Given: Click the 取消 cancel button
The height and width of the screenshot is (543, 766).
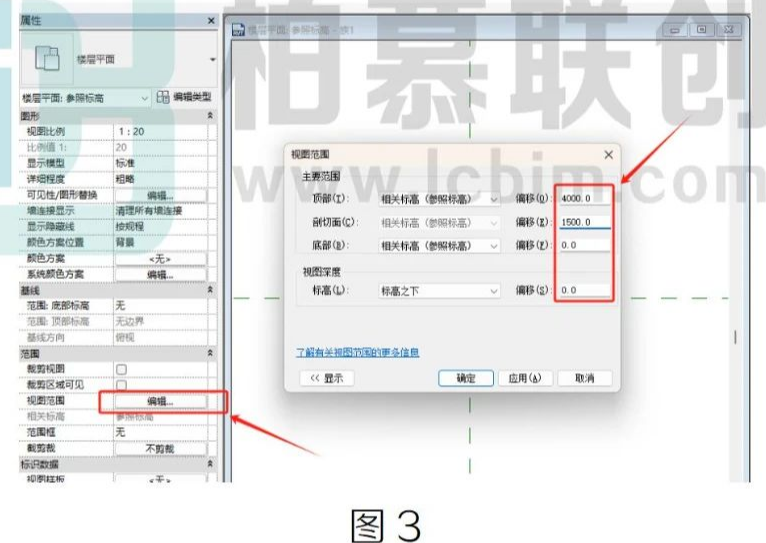Looking at the screenshot, I should coord(584,378).
